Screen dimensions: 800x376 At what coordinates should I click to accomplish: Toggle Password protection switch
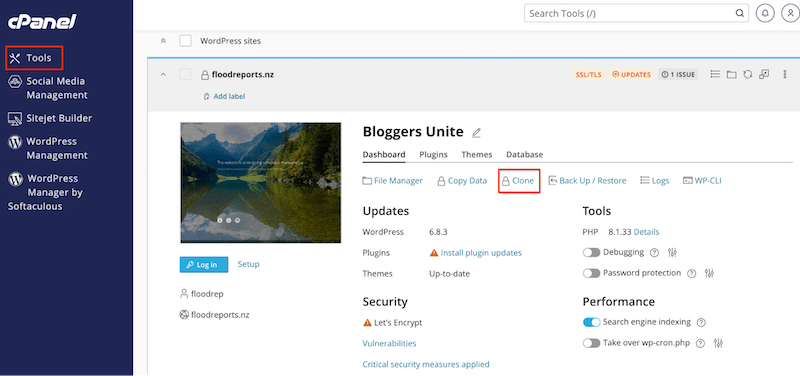591,273
